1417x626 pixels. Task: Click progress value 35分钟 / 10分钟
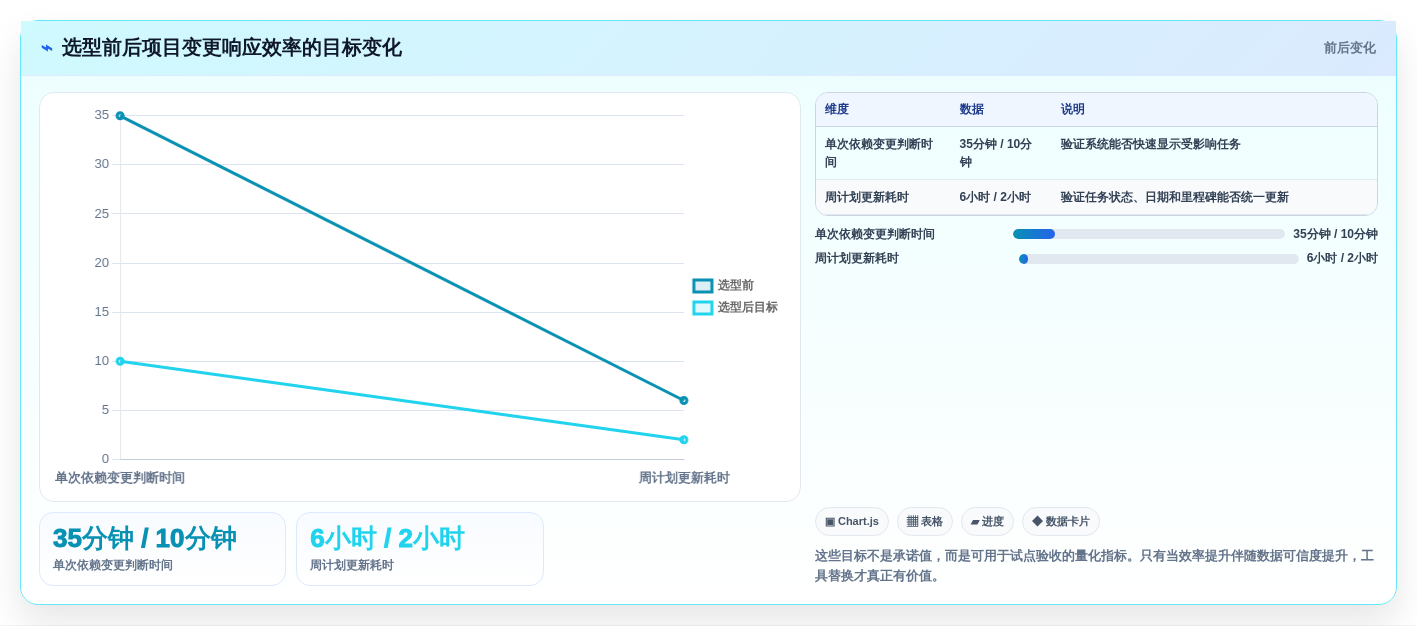pyautogui.click(x=1335, y=234)
